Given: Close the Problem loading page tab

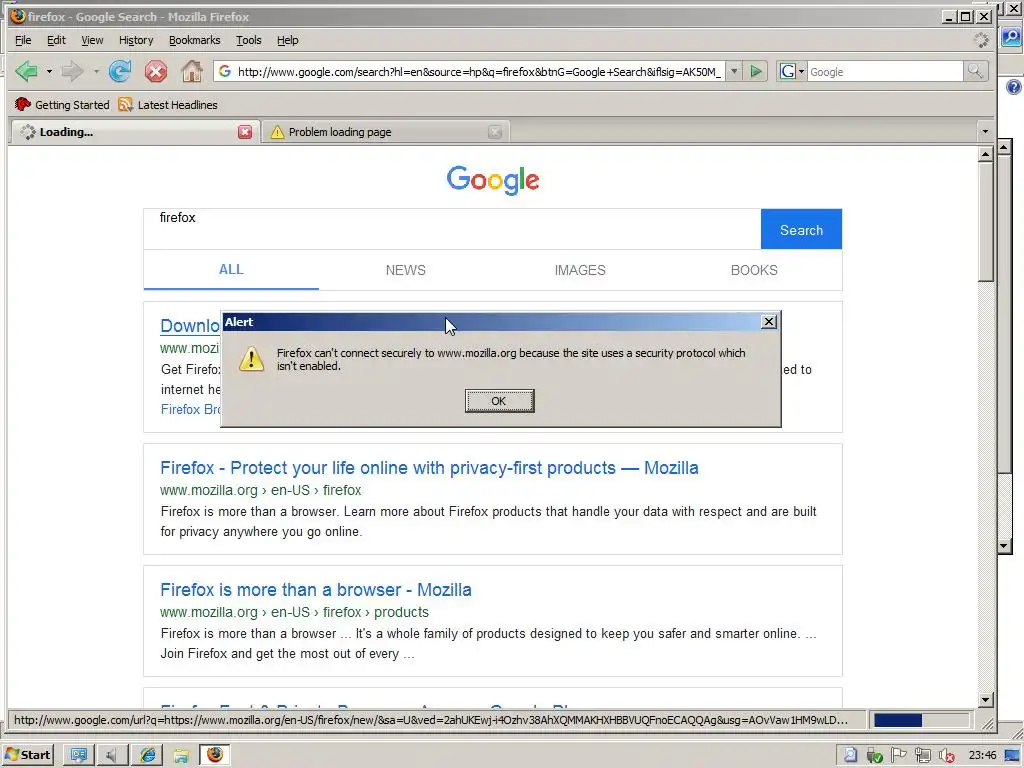Looking at the screenshot, I should pyautogui.click(x=495, y=132).
